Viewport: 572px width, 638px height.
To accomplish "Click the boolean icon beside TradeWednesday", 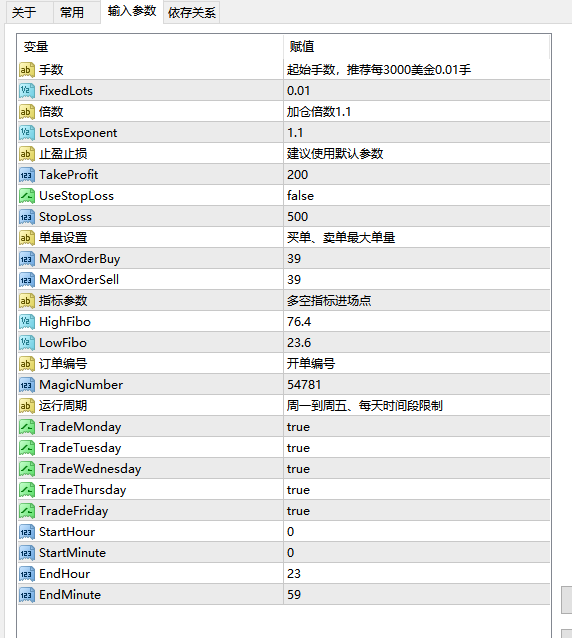I will pyautogui.click(x=26, y=469).
